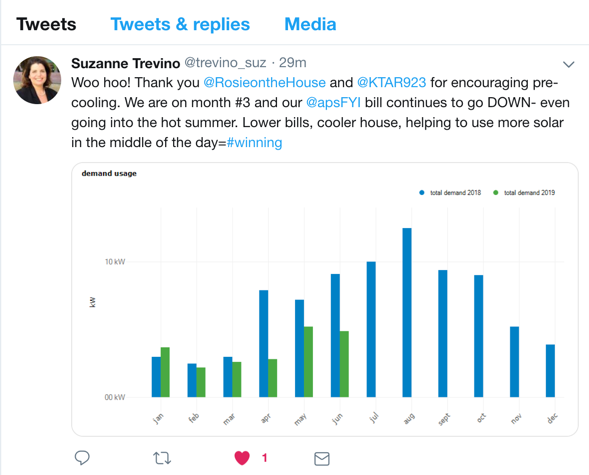Open the Media tab
This screenshot has height=475, width=589.
pos(310,24)
